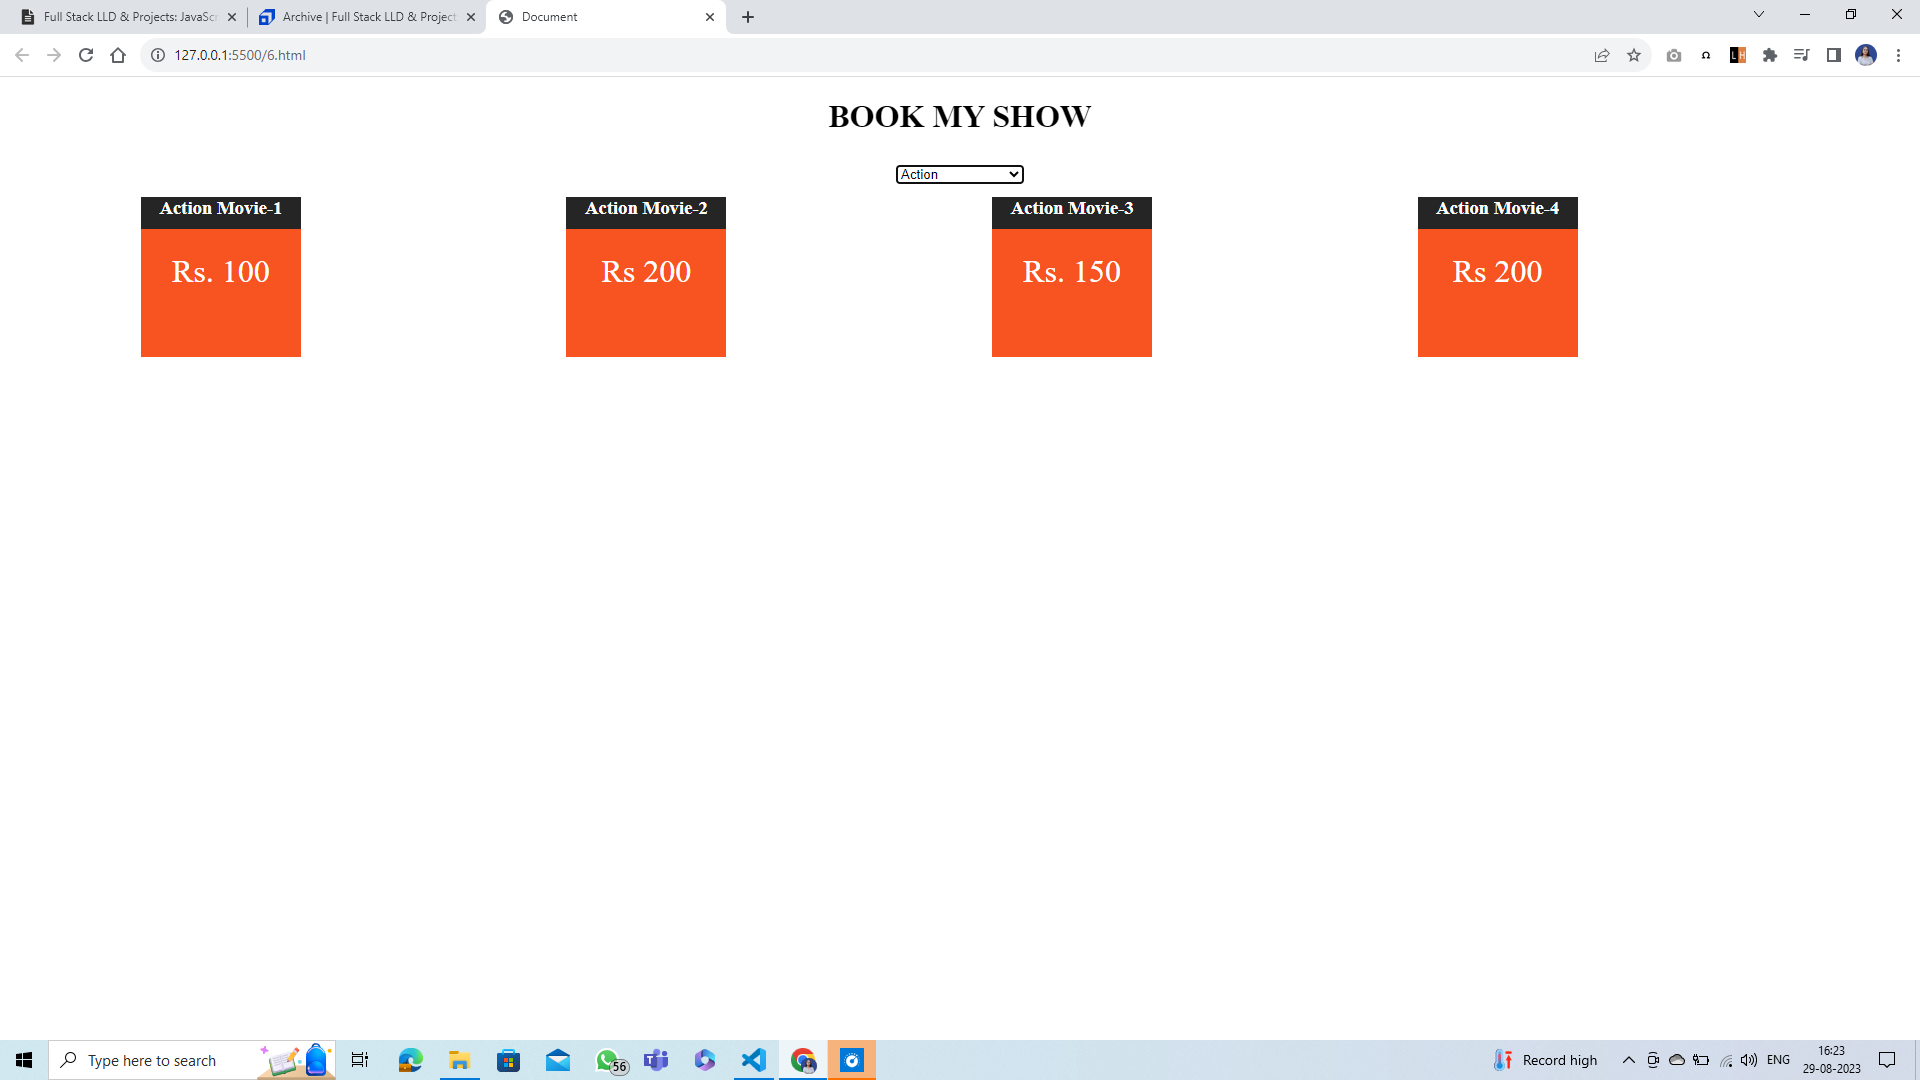Switch to Chrome in taskbar
The image size is (1920, 1080).
[x=803, y=1060]
